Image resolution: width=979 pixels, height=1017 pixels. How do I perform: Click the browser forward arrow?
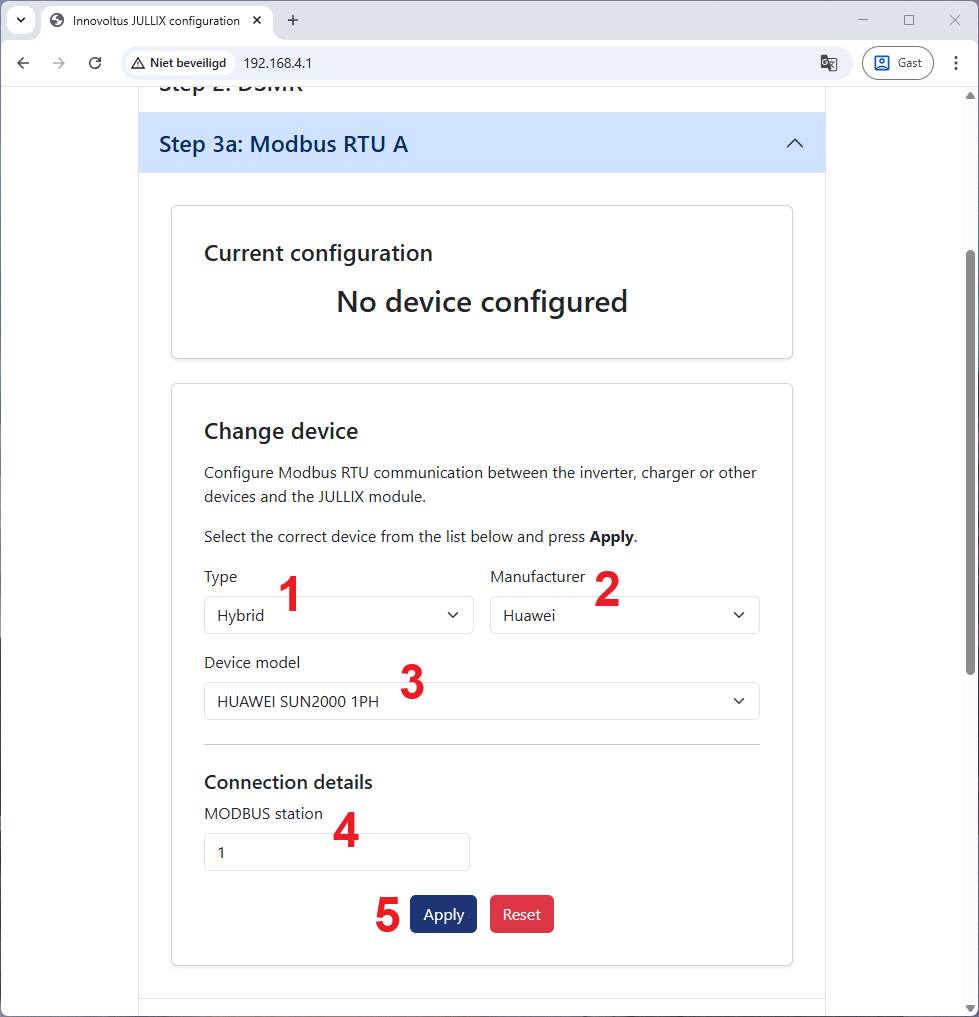pyautogui.click(x=59, y=63)
